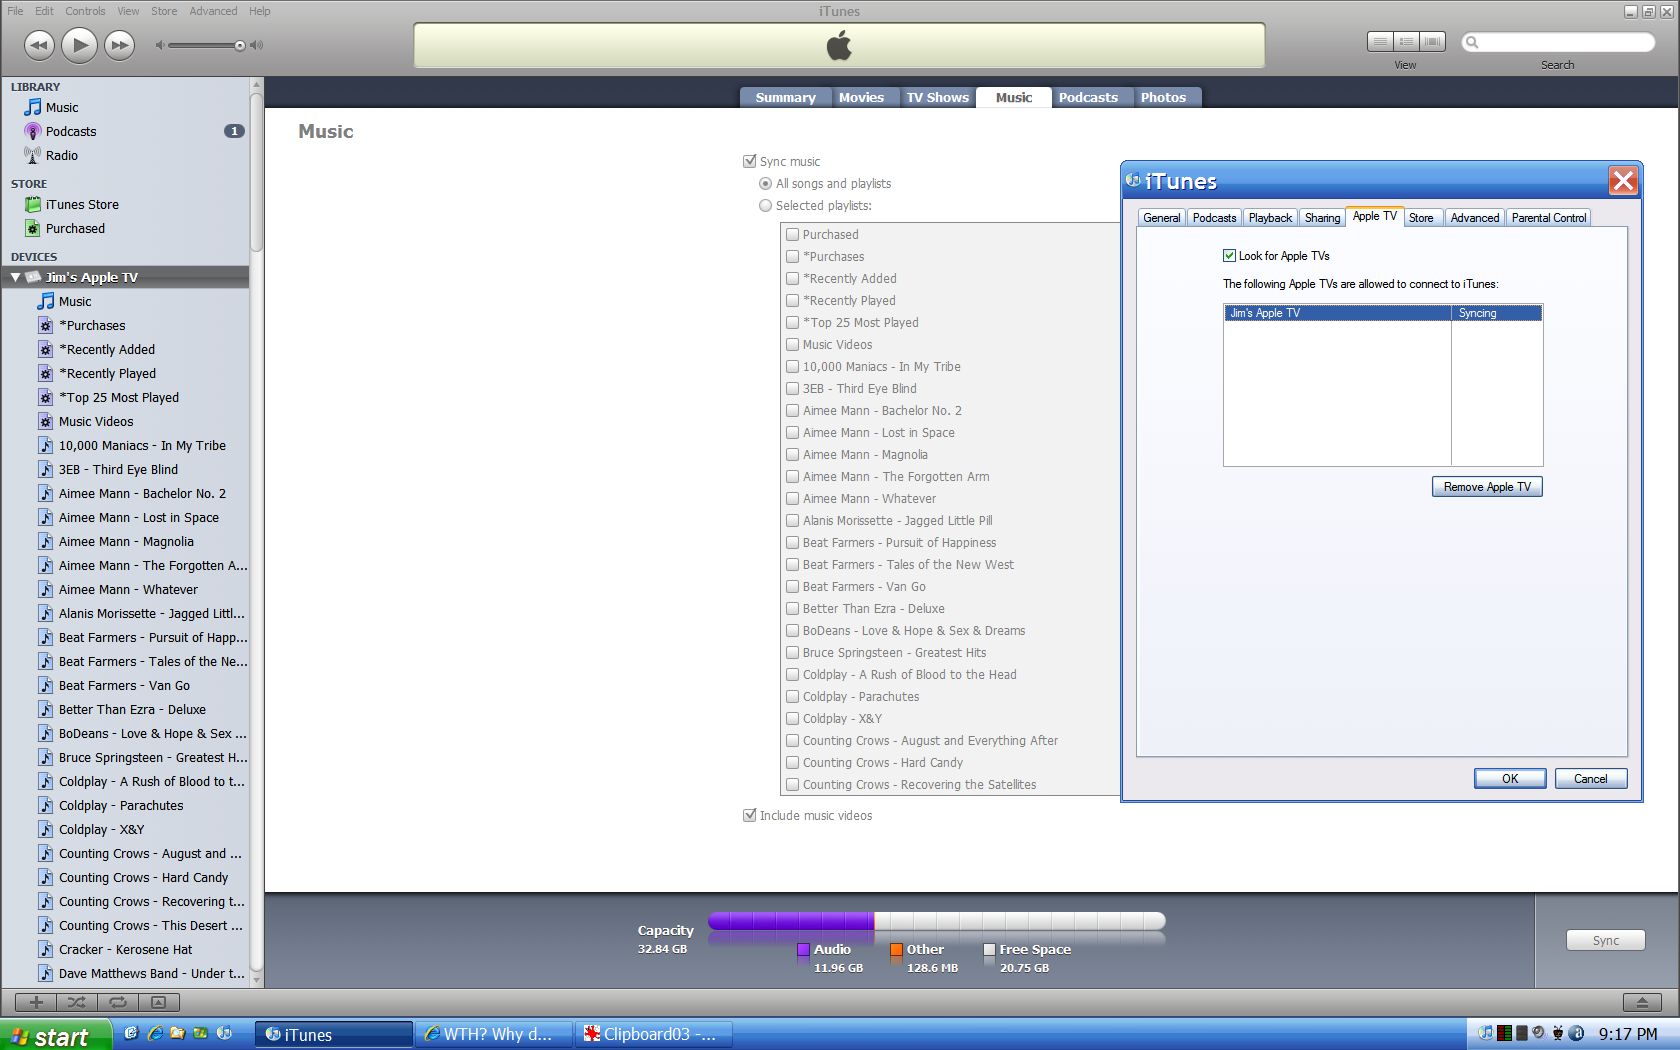
Task: Click the high-volume speaker icon
Action: (x=257, y=45)
